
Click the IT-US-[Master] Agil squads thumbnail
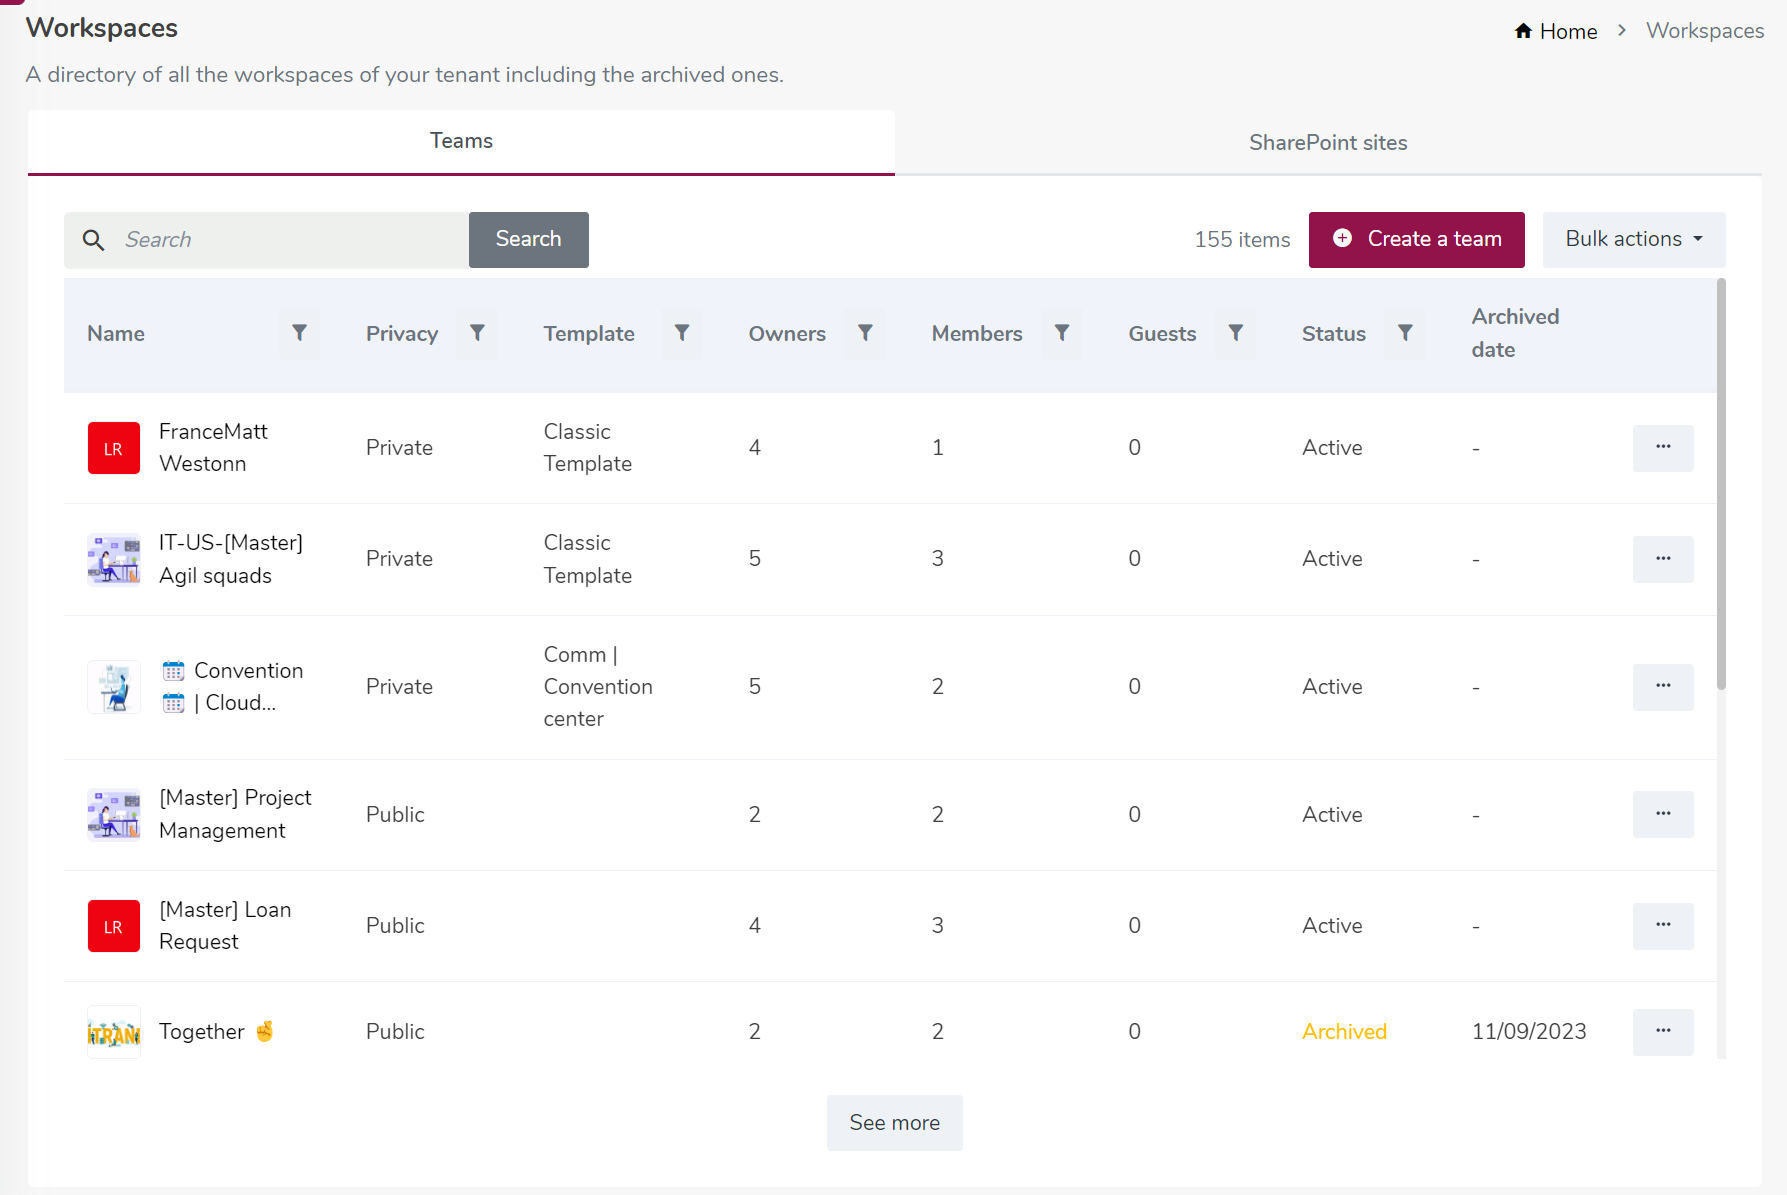point(114,559)
